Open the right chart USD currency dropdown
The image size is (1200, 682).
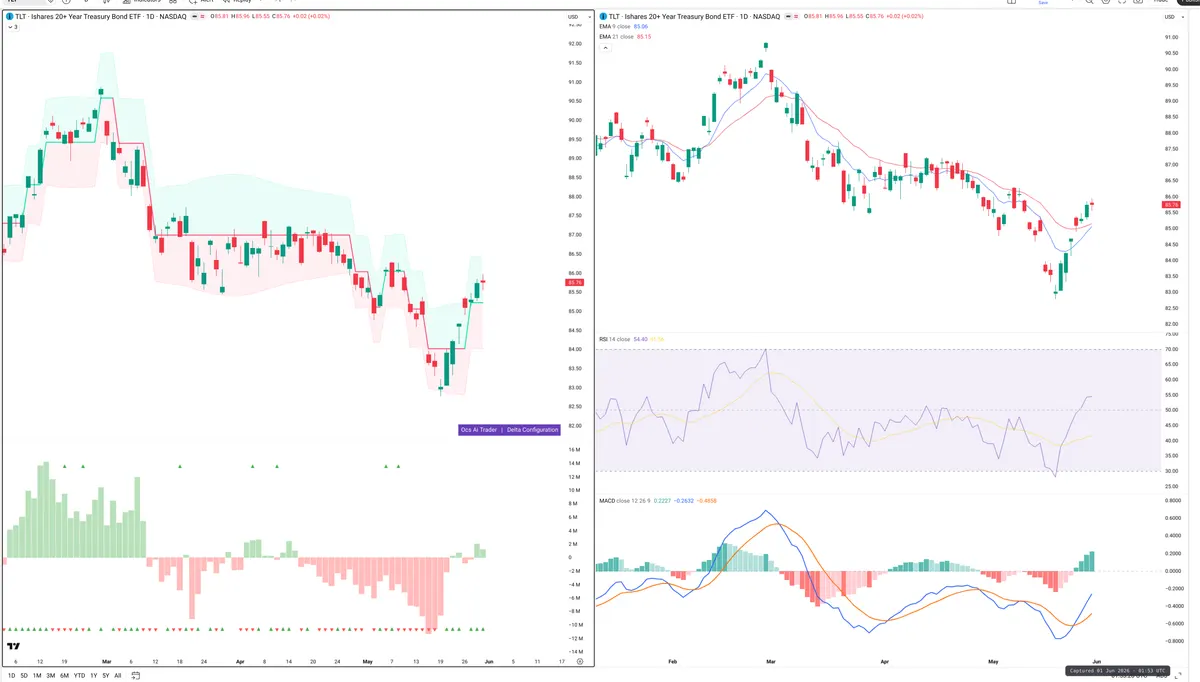tap(1174, 17)
